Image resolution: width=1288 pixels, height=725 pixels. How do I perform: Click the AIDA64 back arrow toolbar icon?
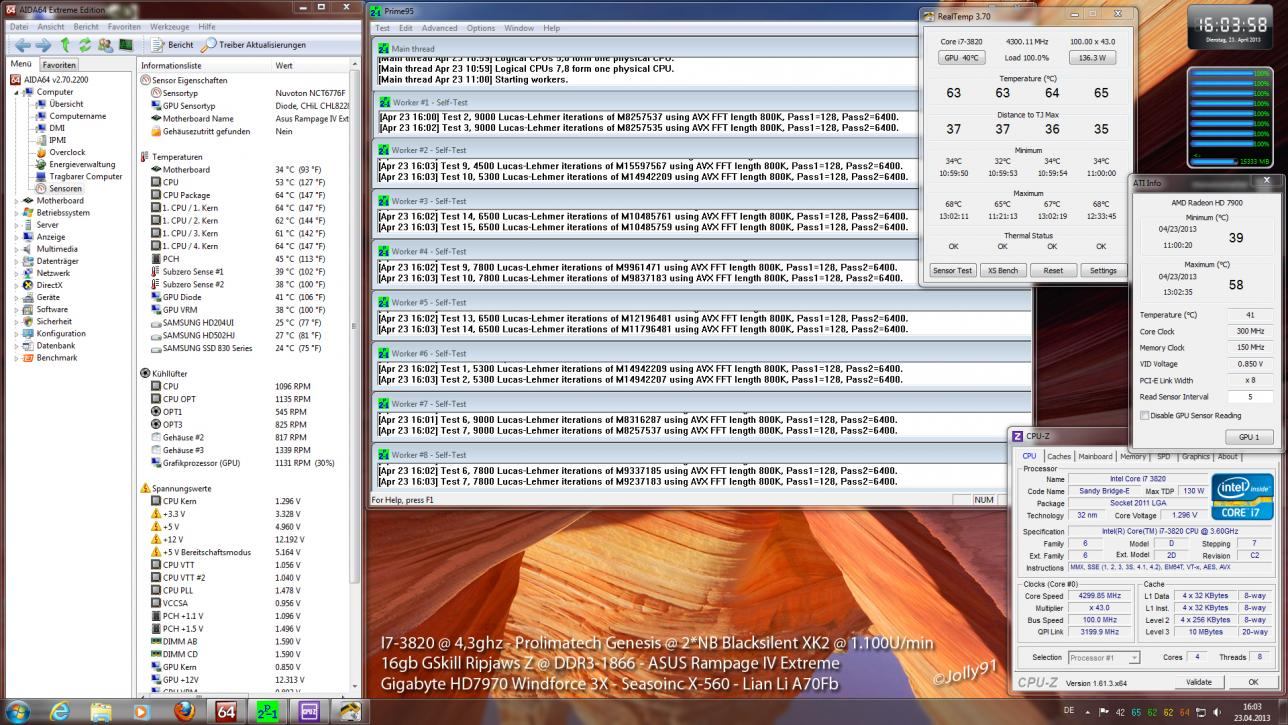pos(21,45)
